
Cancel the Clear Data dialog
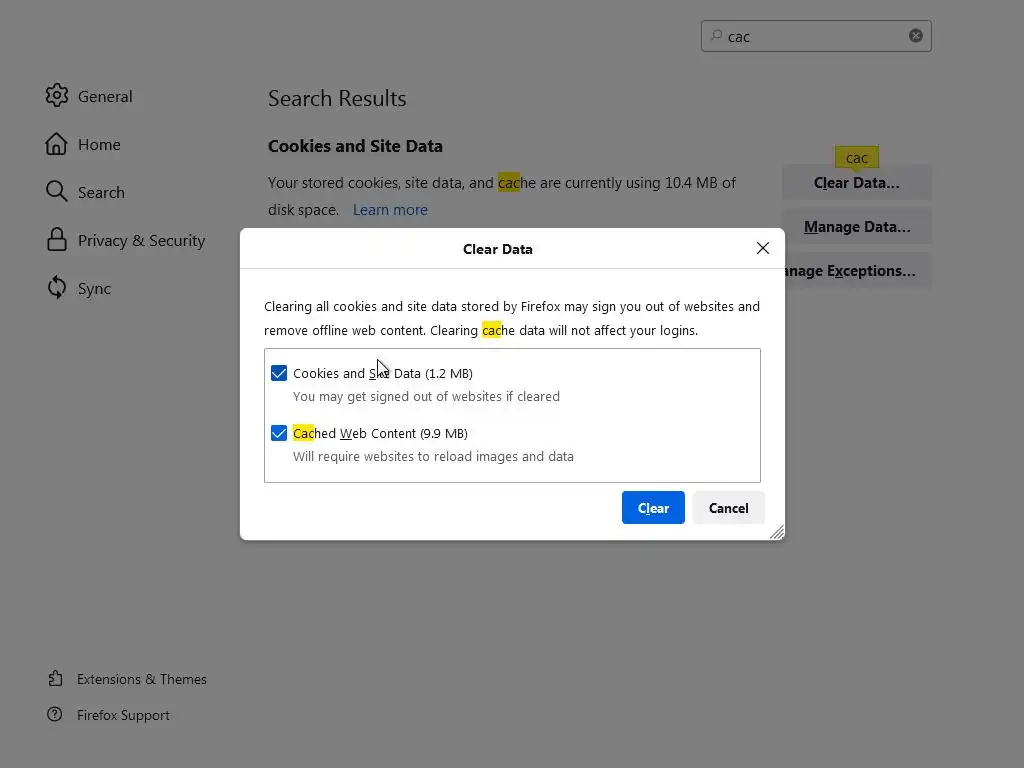(728, 507)
